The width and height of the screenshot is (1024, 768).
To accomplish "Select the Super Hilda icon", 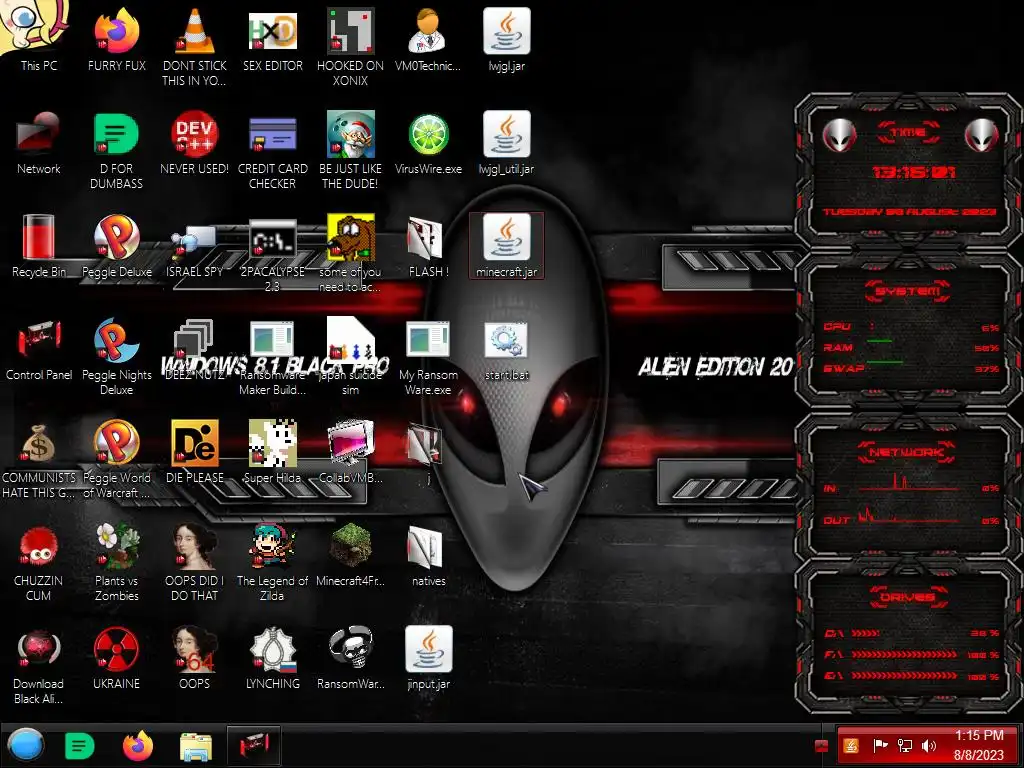I will [x=272, y=452].
